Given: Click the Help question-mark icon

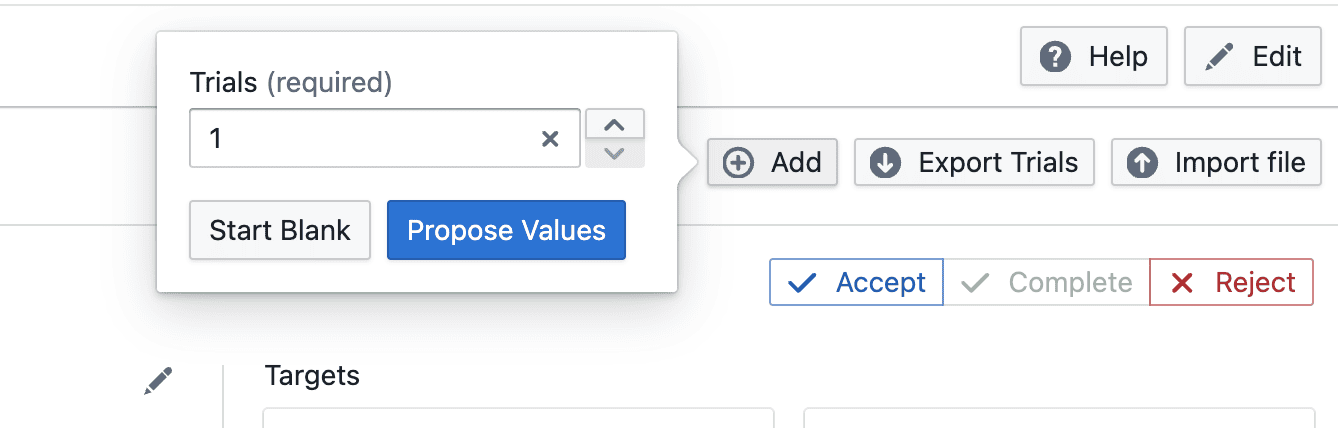Looking at the screenshot, I should (x=1055, y=57).
